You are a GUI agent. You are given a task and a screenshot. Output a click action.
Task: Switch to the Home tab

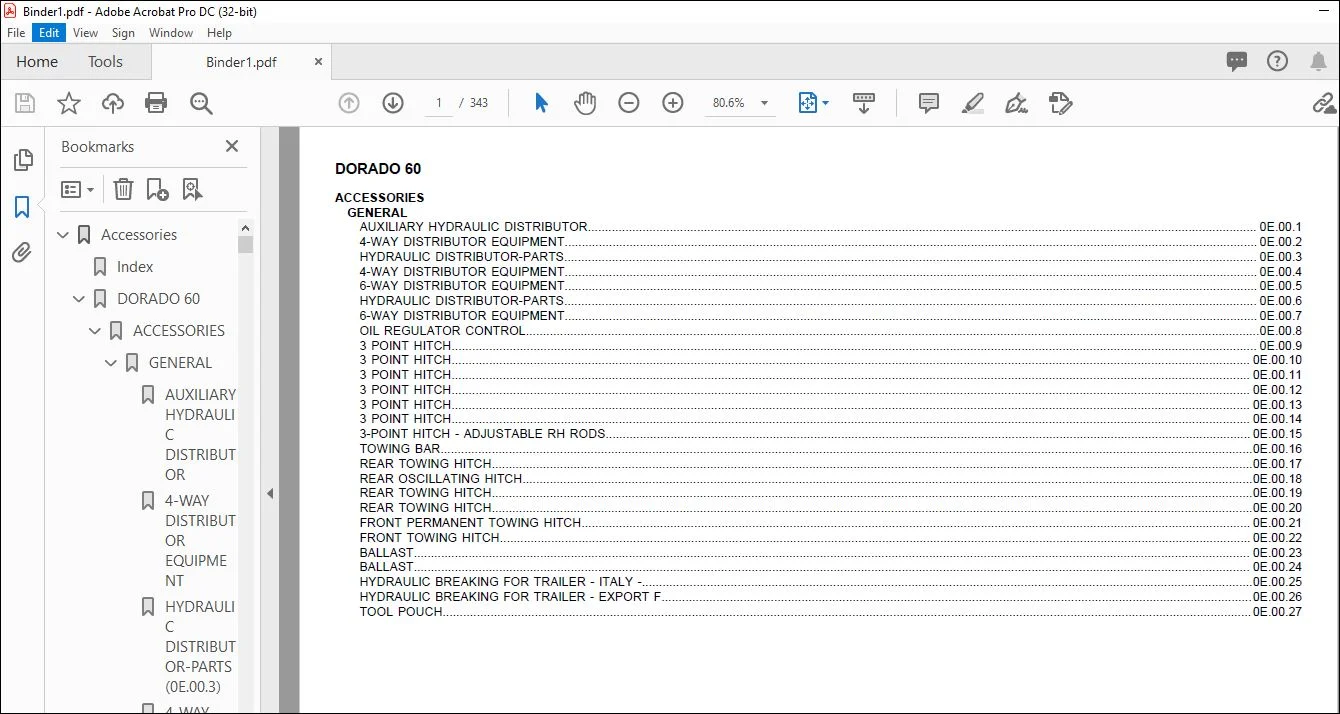pyautogui.click(x=37, y=62)
